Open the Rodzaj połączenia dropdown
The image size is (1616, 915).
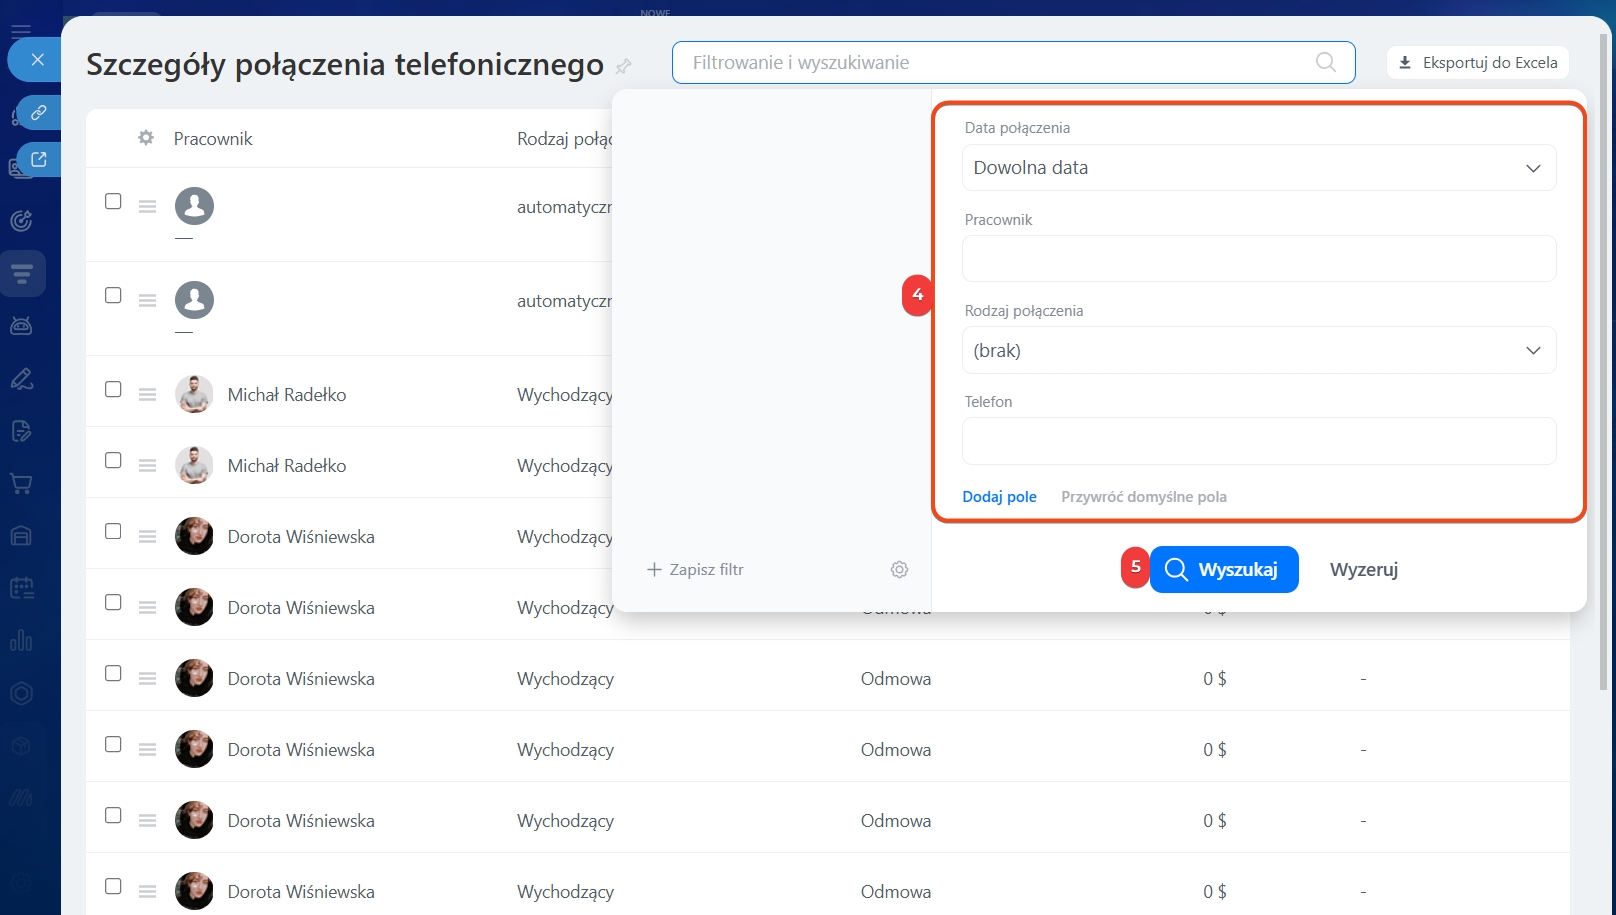coord(1258,351)
